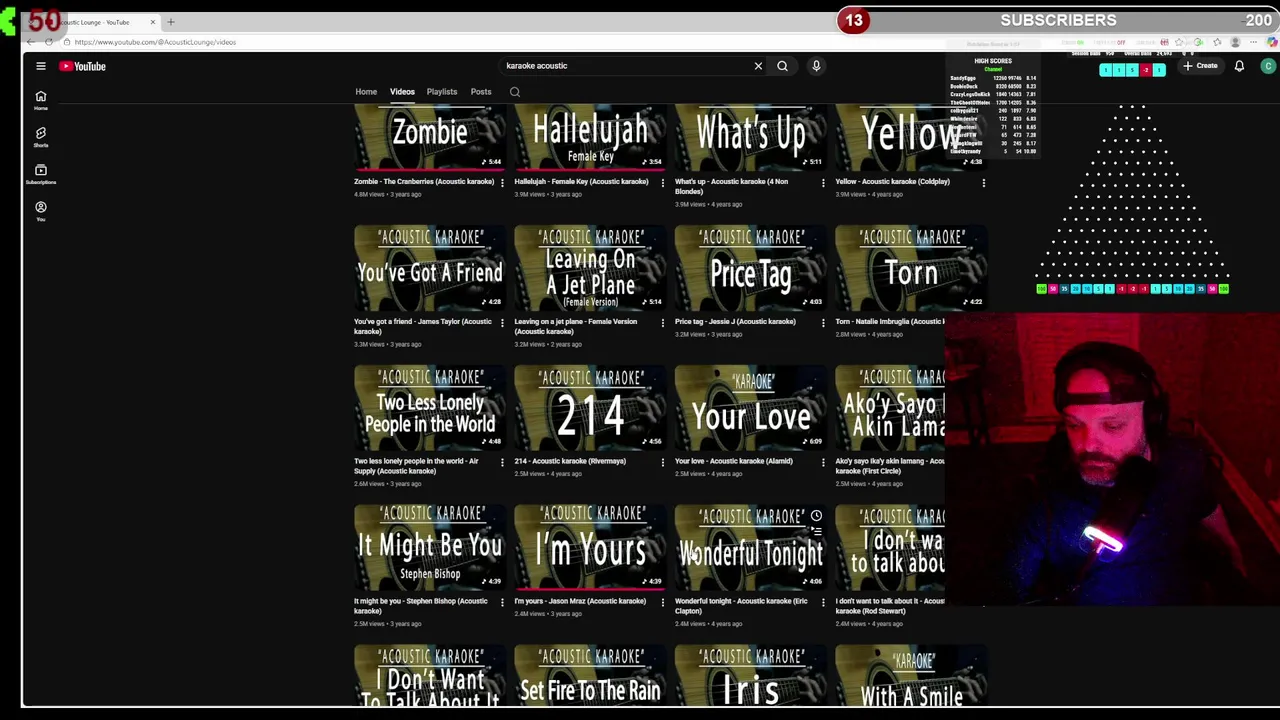
Task: Open more actions for 214 video
Action: 662,463
